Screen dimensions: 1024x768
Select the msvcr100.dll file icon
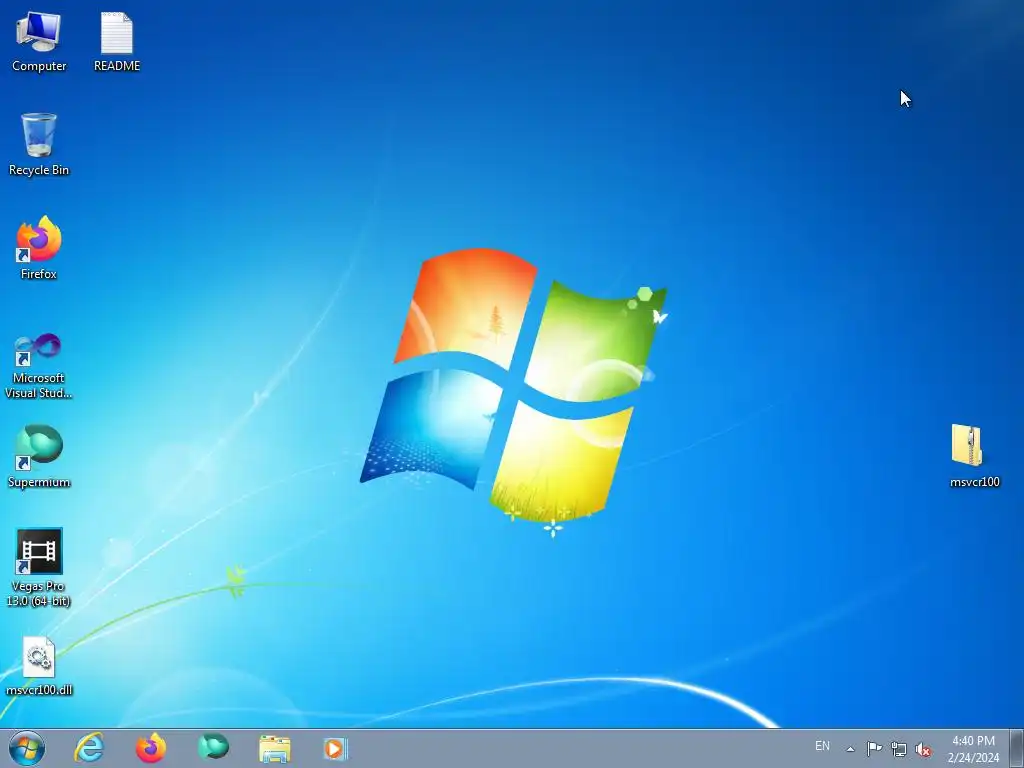39,666
